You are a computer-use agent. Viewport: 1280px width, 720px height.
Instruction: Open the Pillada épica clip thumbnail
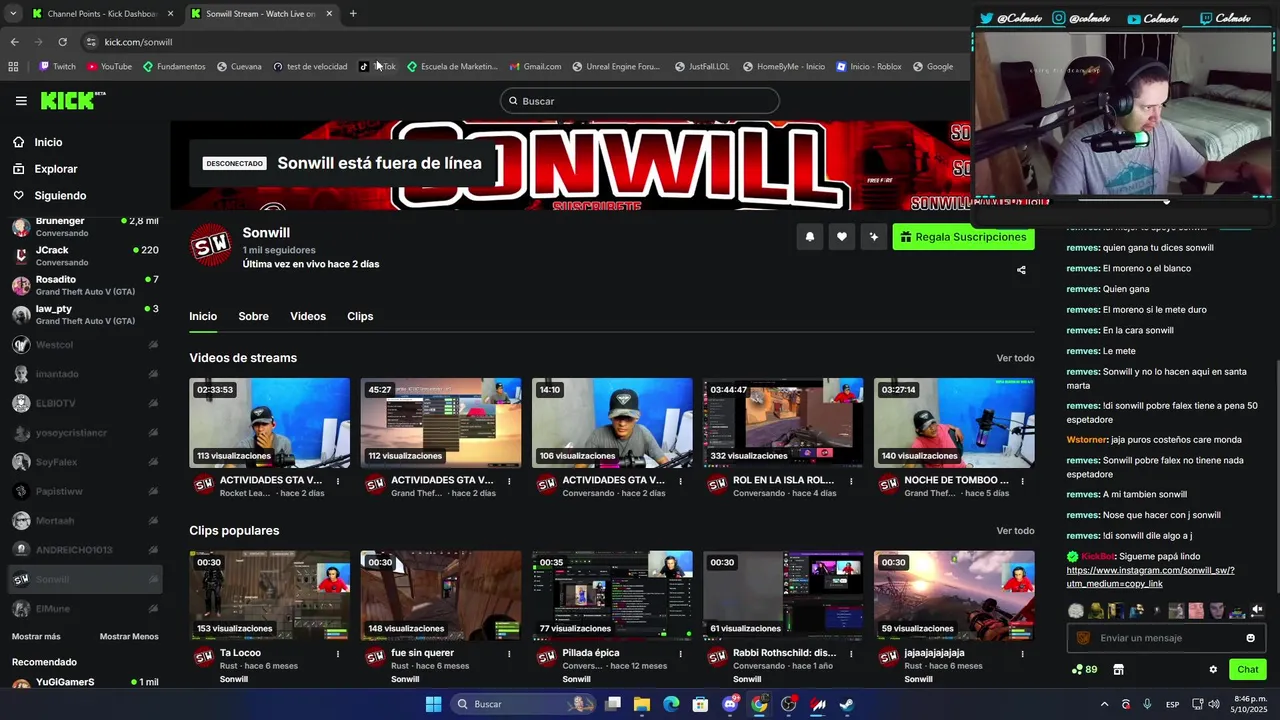(x=612, y=596)
